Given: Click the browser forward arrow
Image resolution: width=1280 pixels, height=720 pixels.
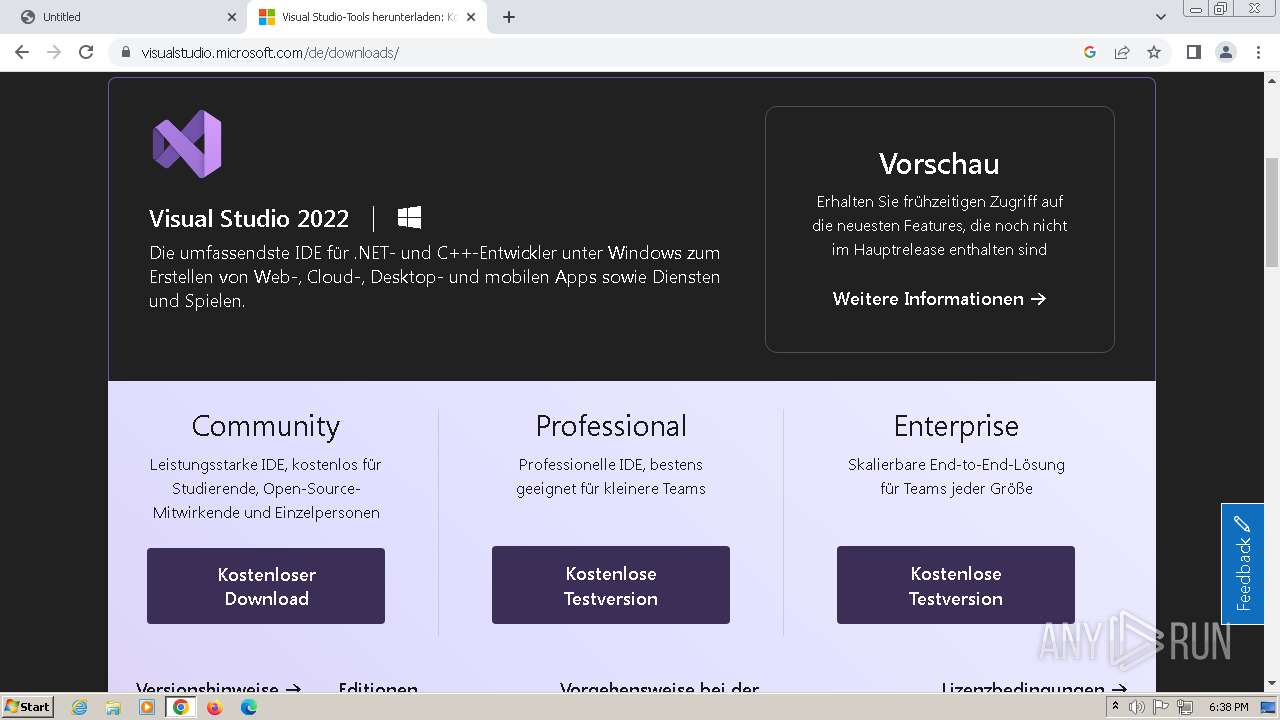Looking at the screenshot, I should click(54, 52).
